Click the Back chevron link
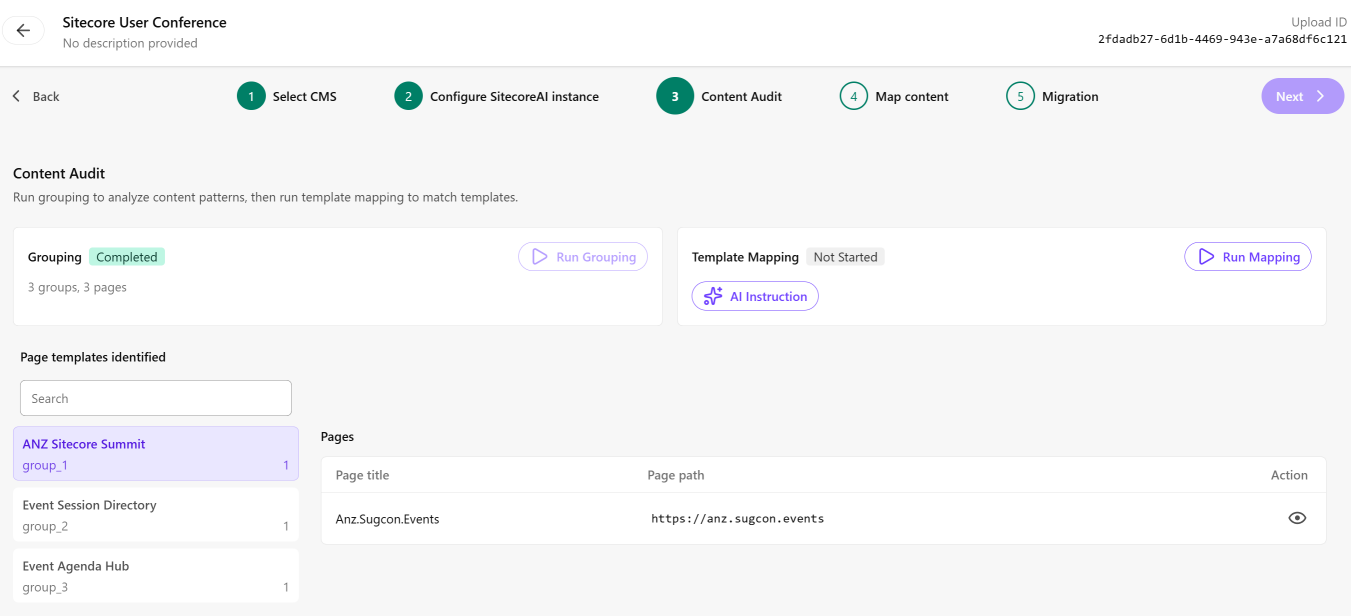 35,97
